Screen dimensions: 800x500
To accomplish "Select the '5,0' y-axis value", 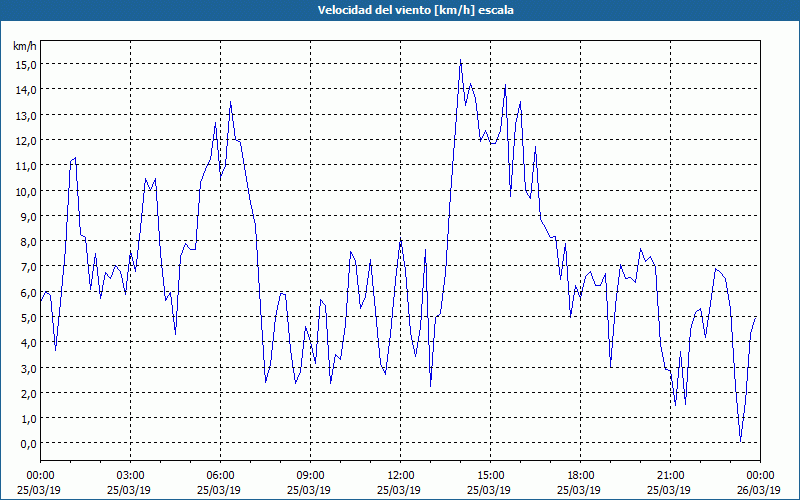I will point(30,318).
